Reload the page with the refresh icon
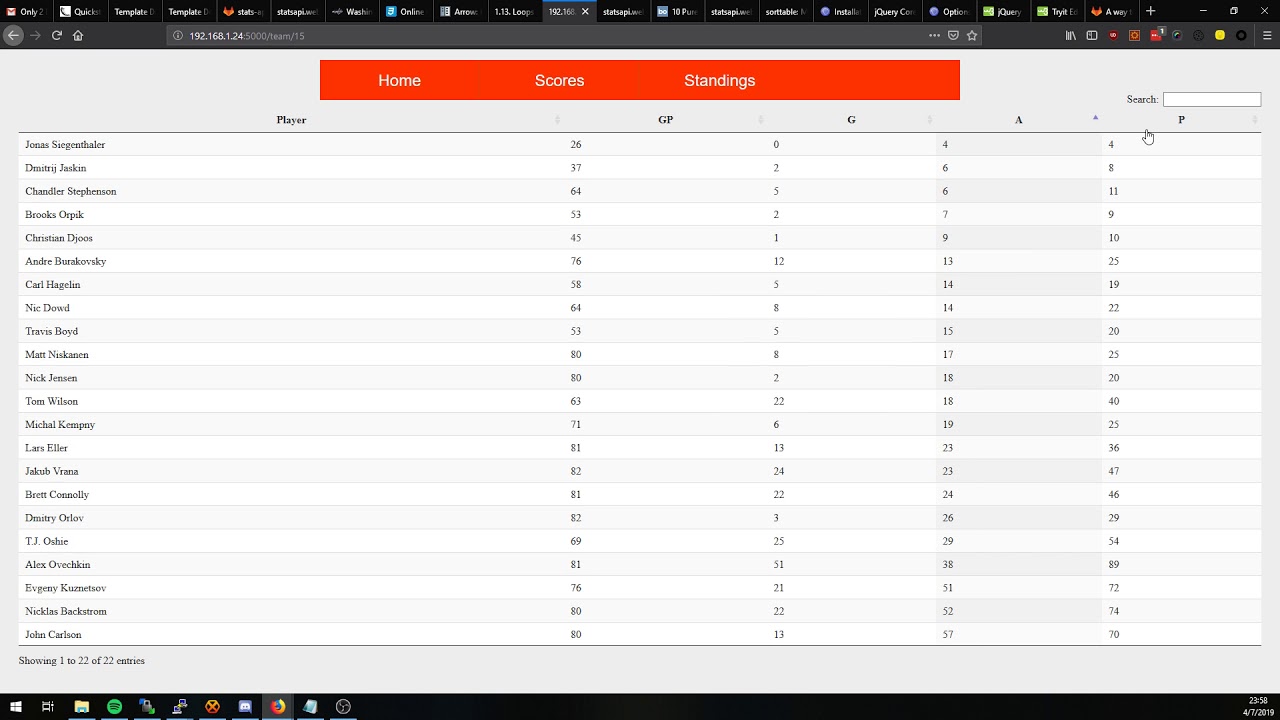 coord(57,35)
